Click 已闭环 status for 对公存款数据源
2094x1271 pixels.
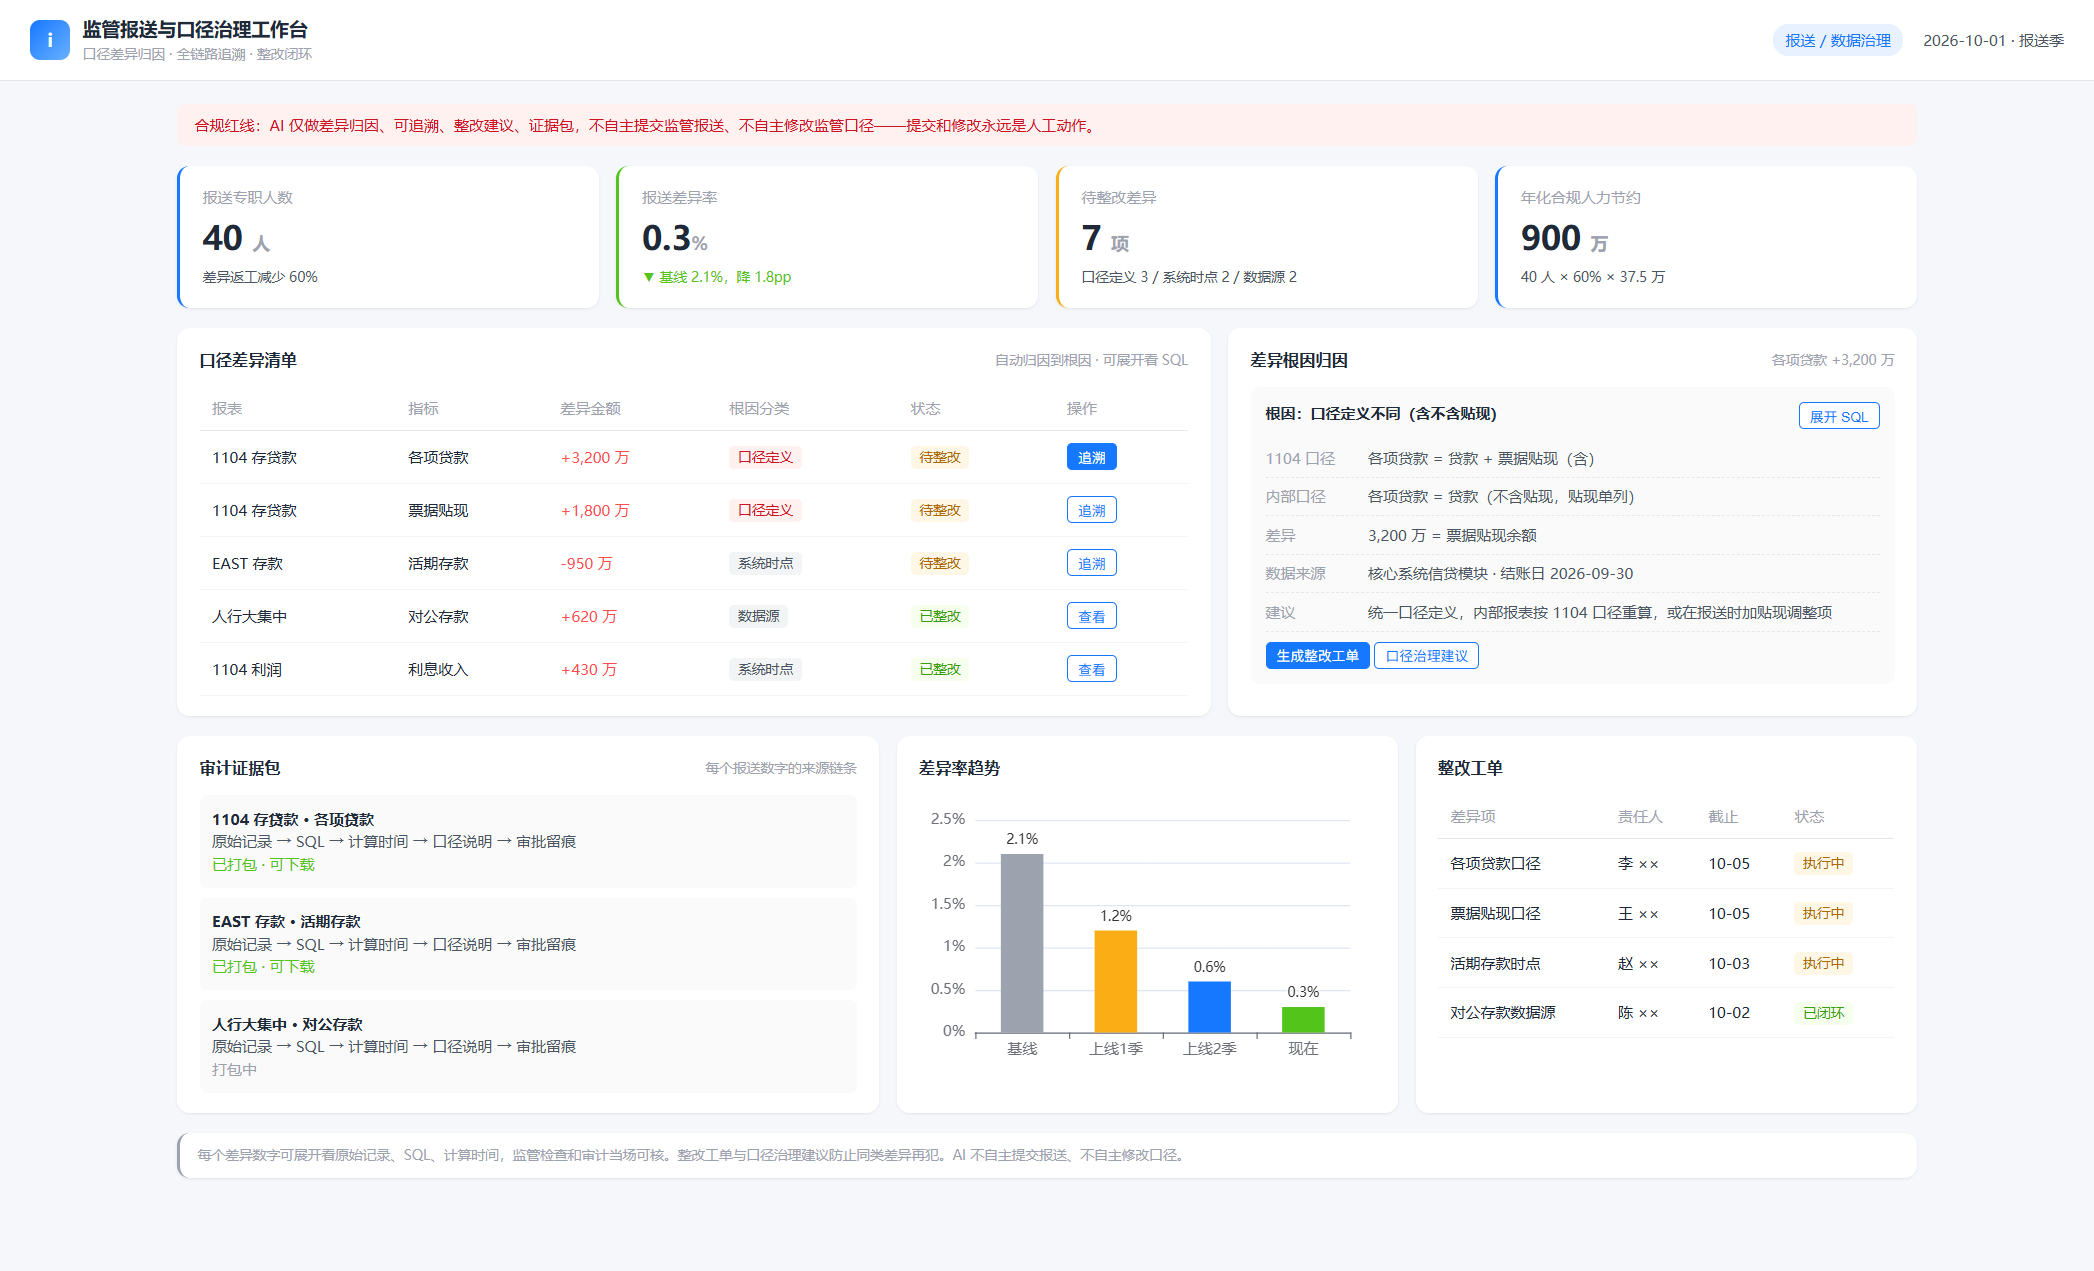(x=1823, y=1013)
